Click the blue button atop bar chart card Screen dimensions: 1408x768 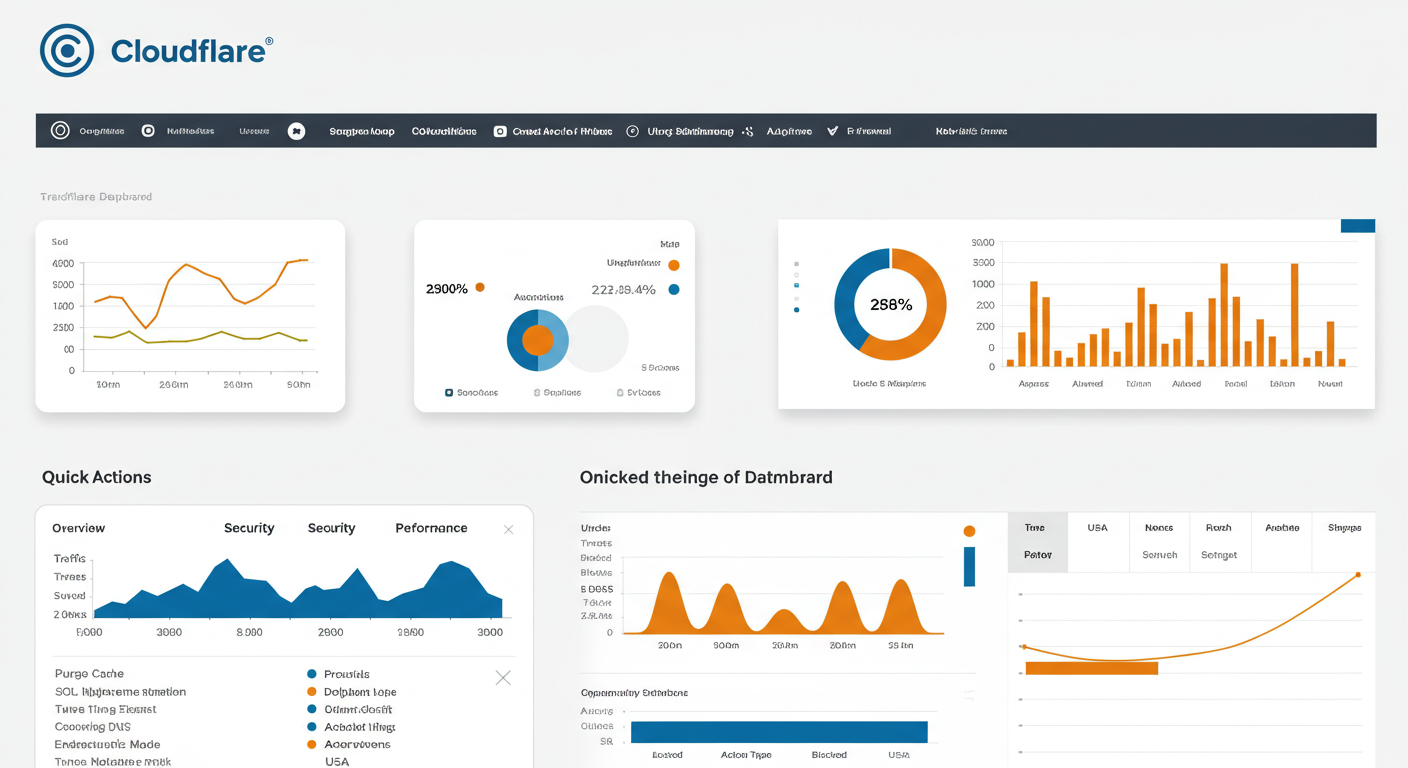[x=1357, y=226]
